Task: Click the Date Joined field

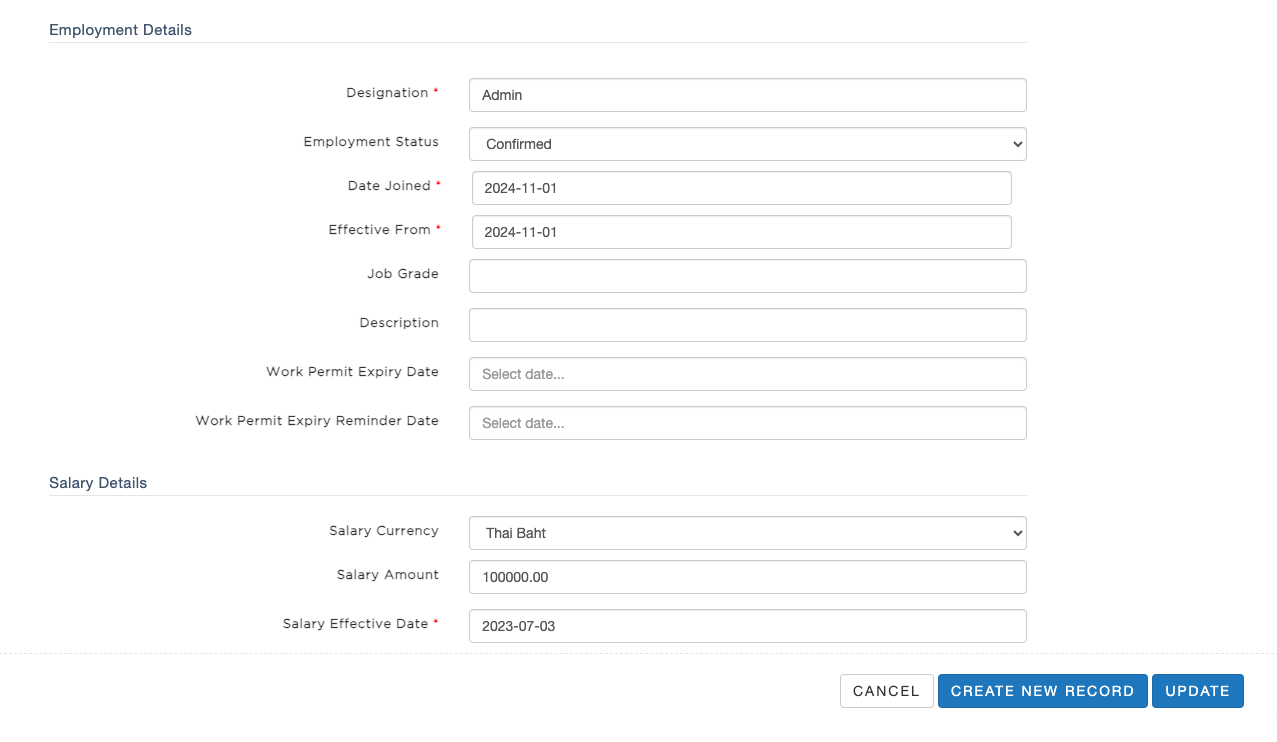Action: pos(741,188)
